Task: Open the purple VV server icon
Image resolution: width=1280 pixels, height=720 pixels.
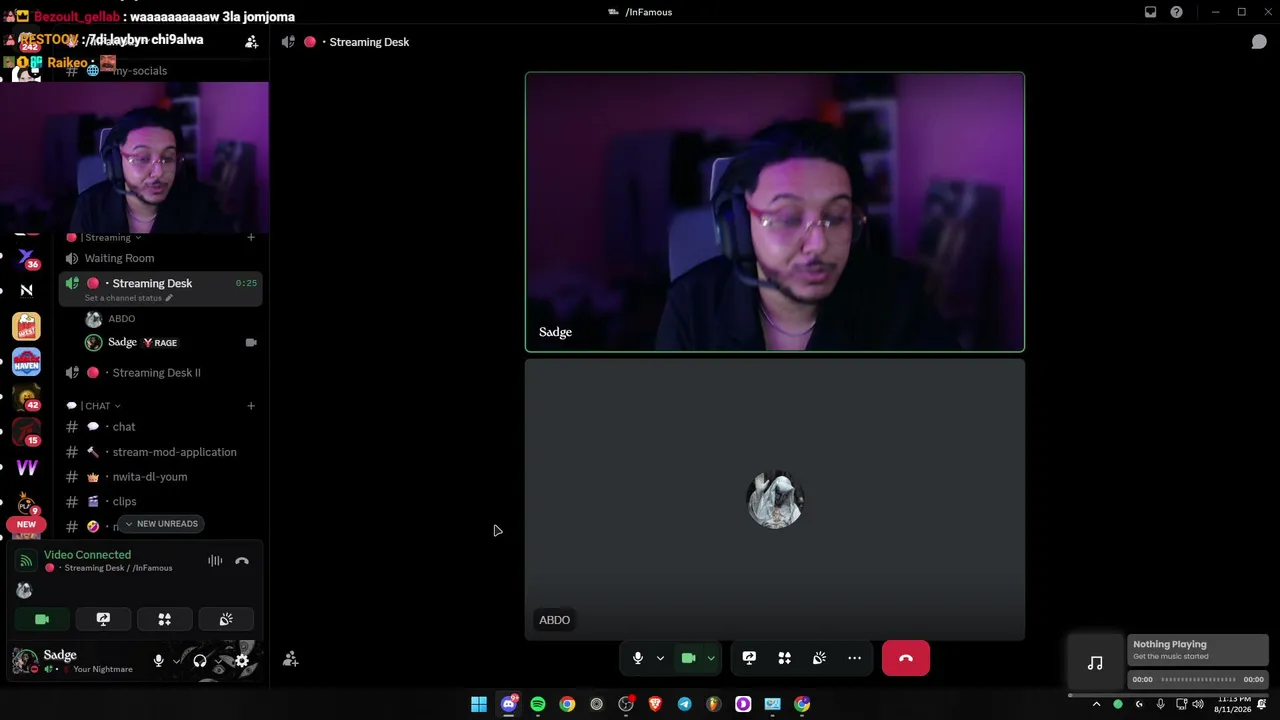Action: [27, 468]
